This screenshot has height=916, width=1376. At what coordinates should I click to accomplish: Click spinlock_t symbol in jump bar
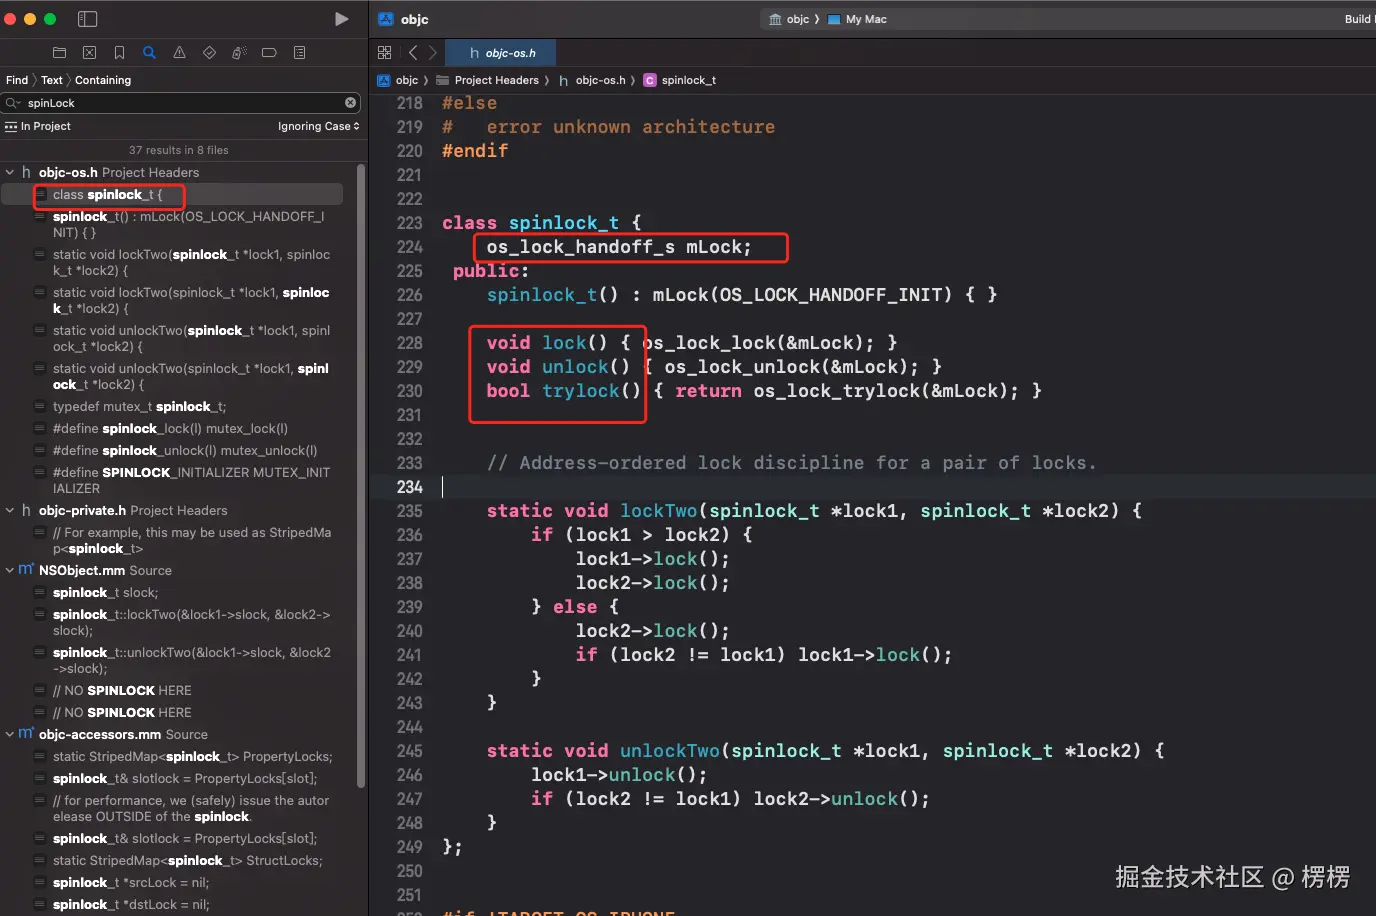click(x=680, y=80)
